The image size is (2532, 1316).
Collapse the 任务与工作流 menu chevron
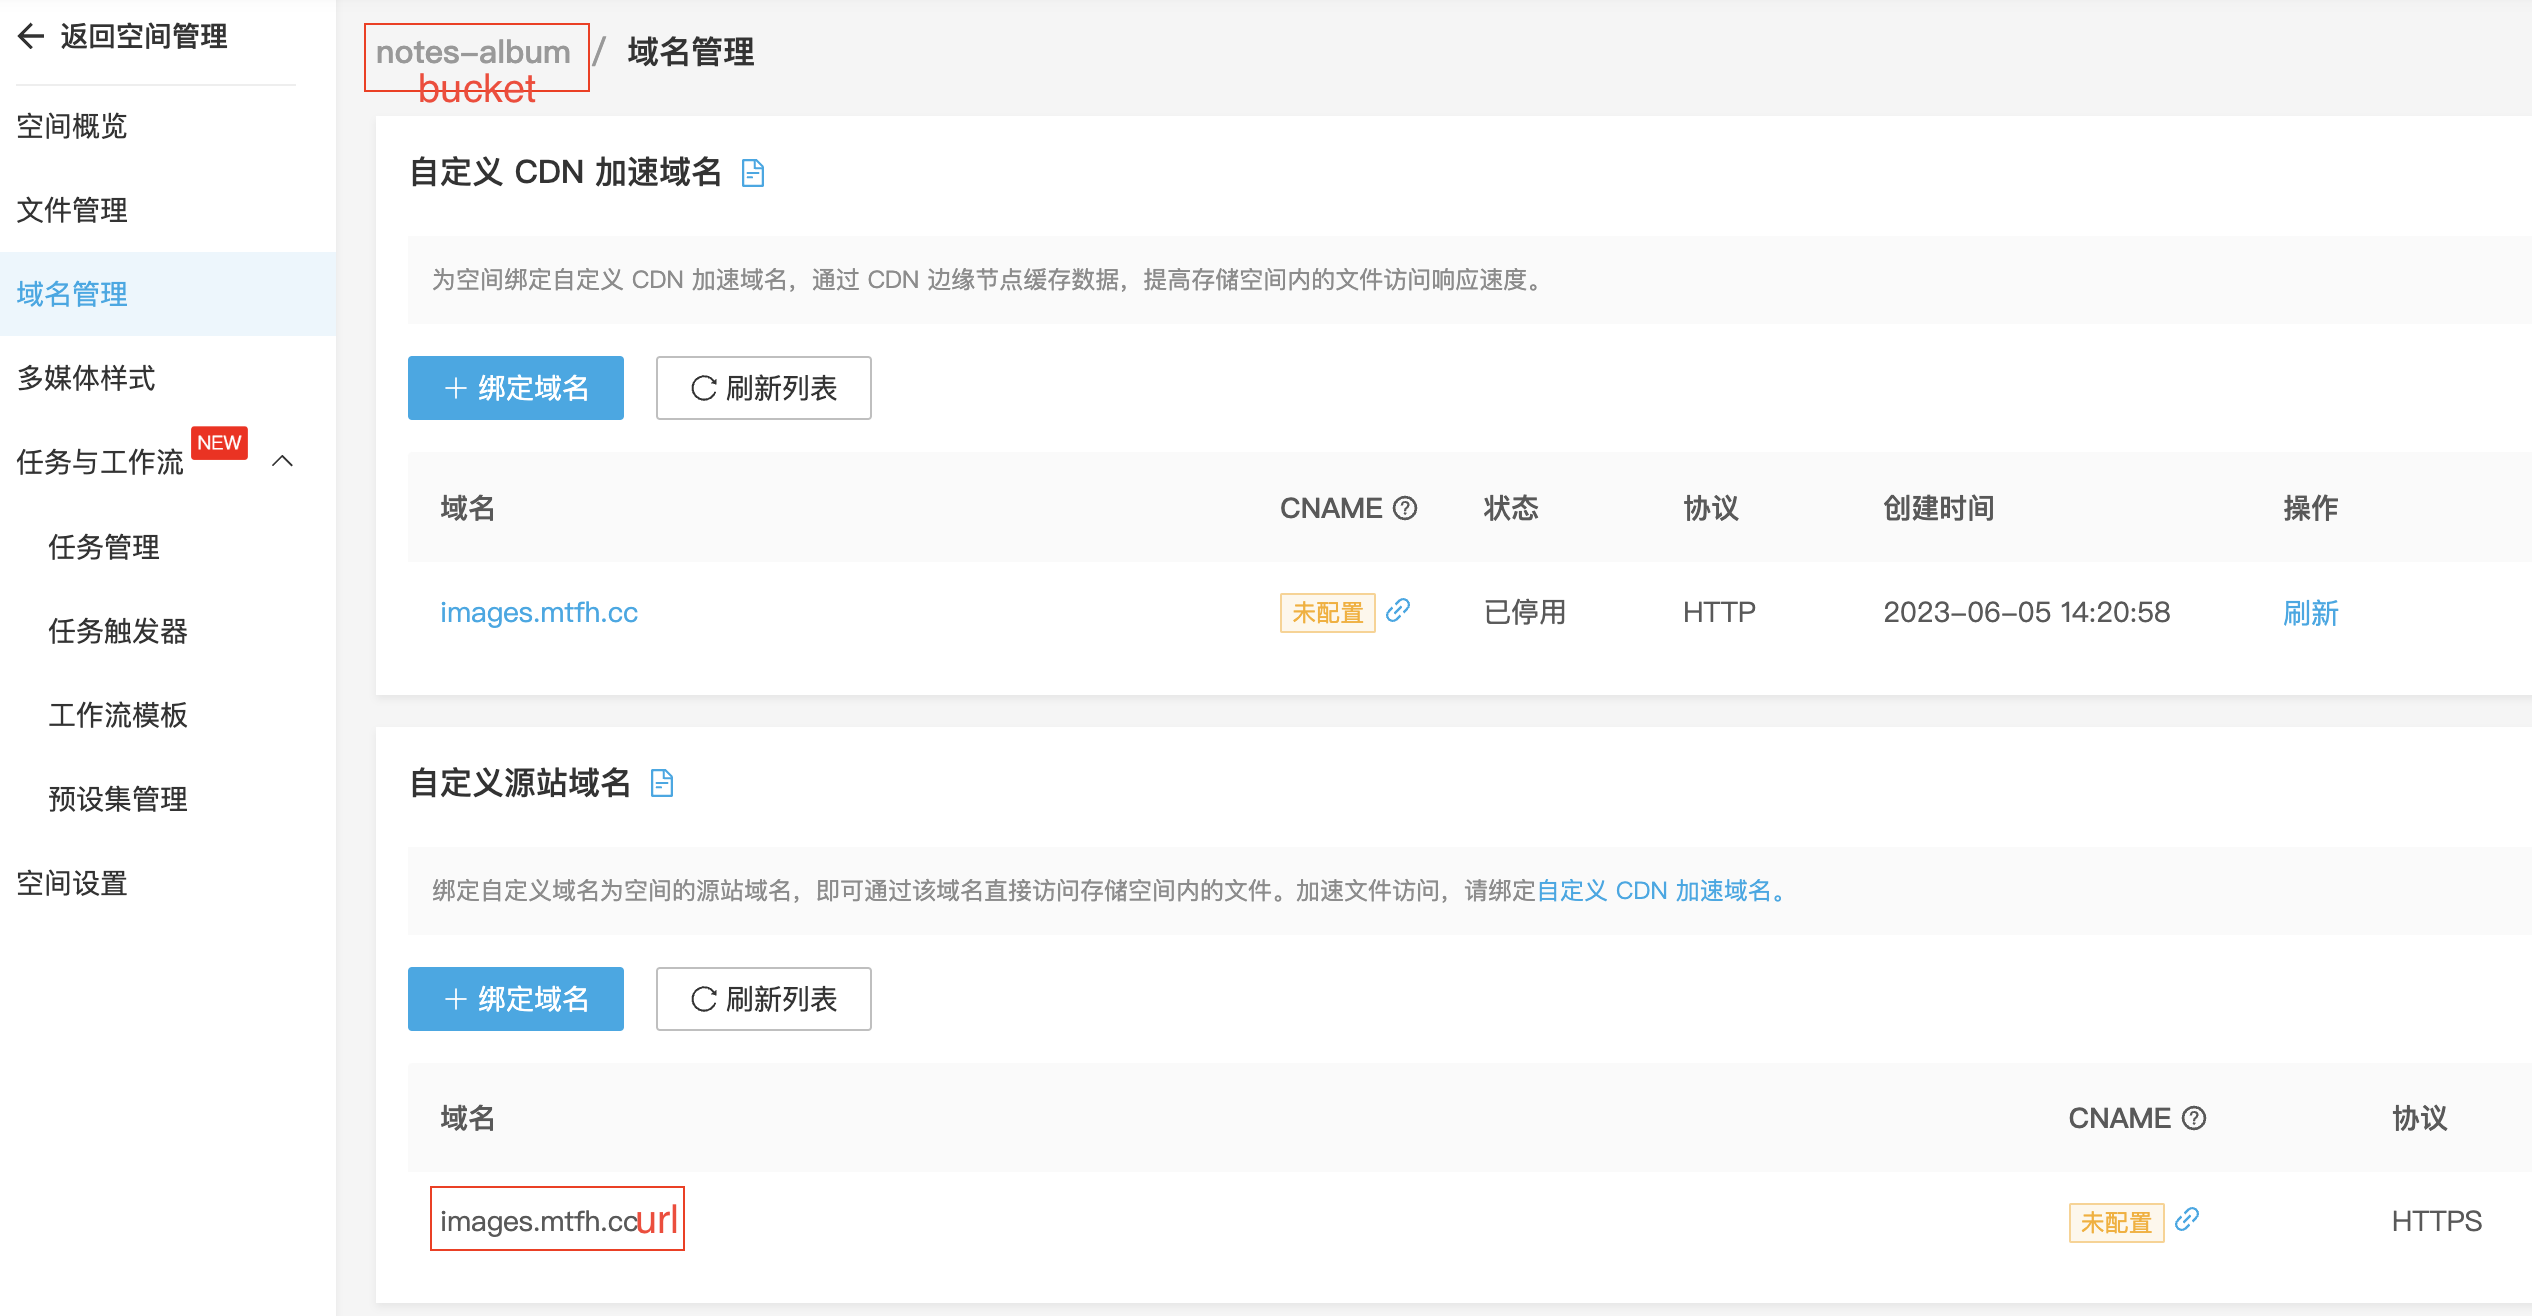[x=283, y=461]
